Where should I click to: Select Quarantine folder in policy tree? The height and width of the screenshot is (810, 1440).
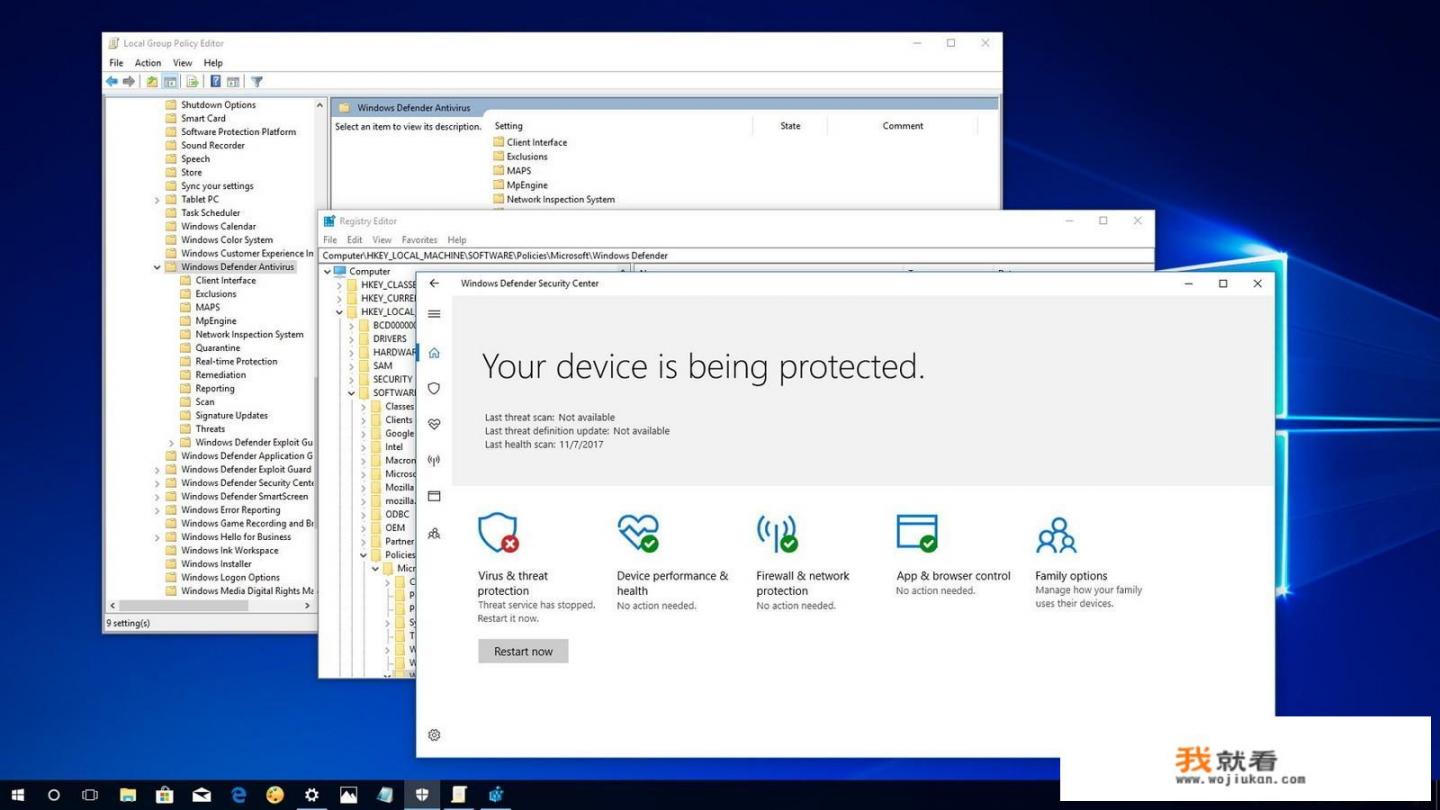tap(217, 348)
